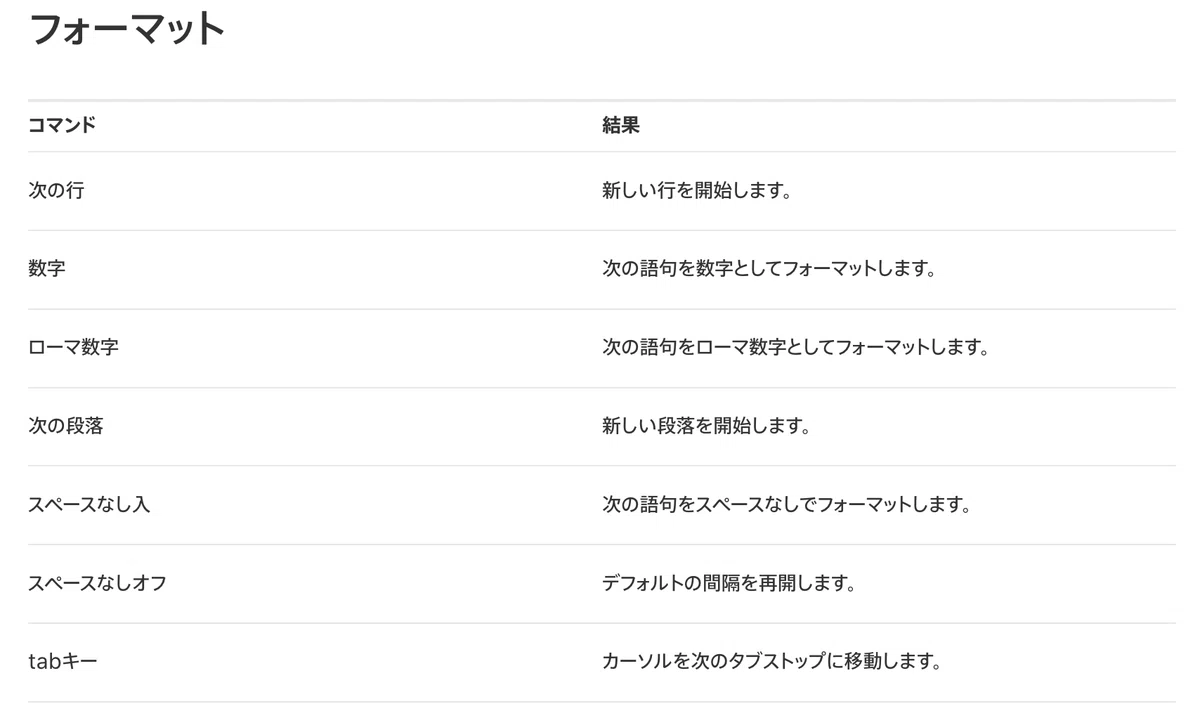Click カーソルを次のタブストップに移動します text
This screenshot has height=725, width=1200.
pyautogui.click(x=771, y=662)
